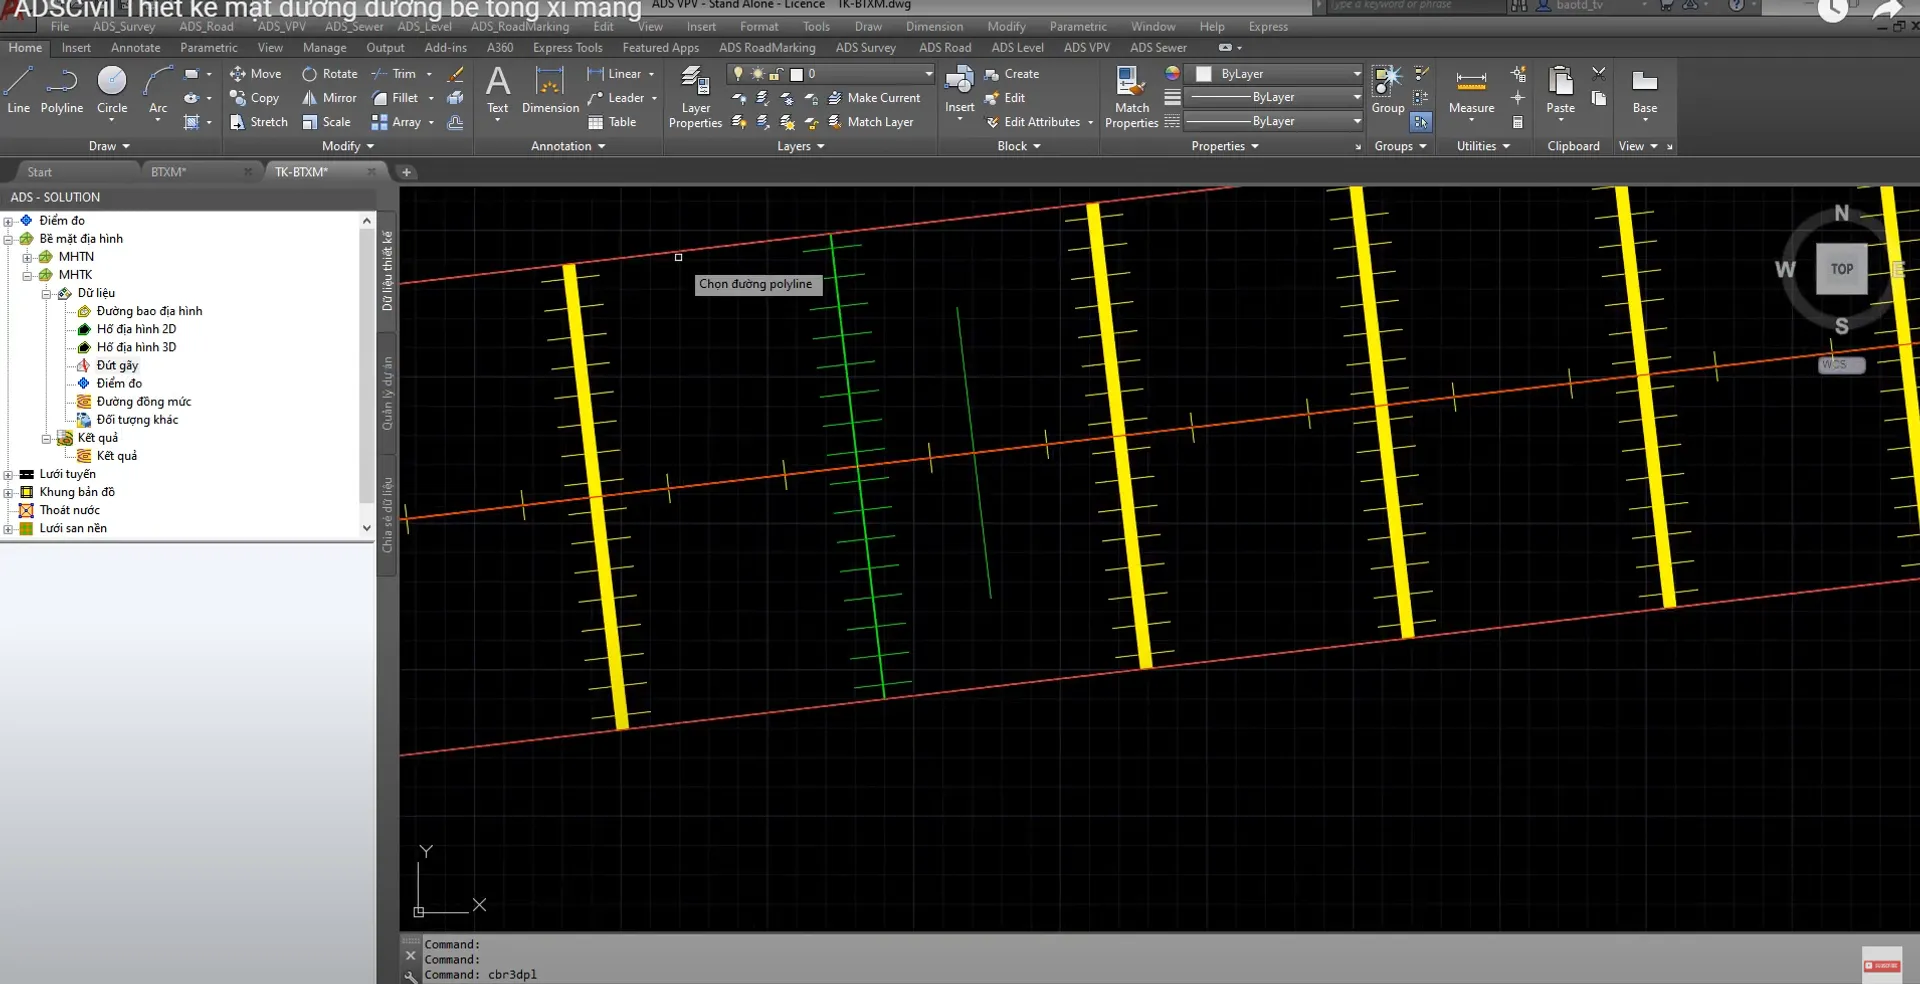Open the Start document tab
Viewport: 1920px width, 984px height.
tap(40, 172)
